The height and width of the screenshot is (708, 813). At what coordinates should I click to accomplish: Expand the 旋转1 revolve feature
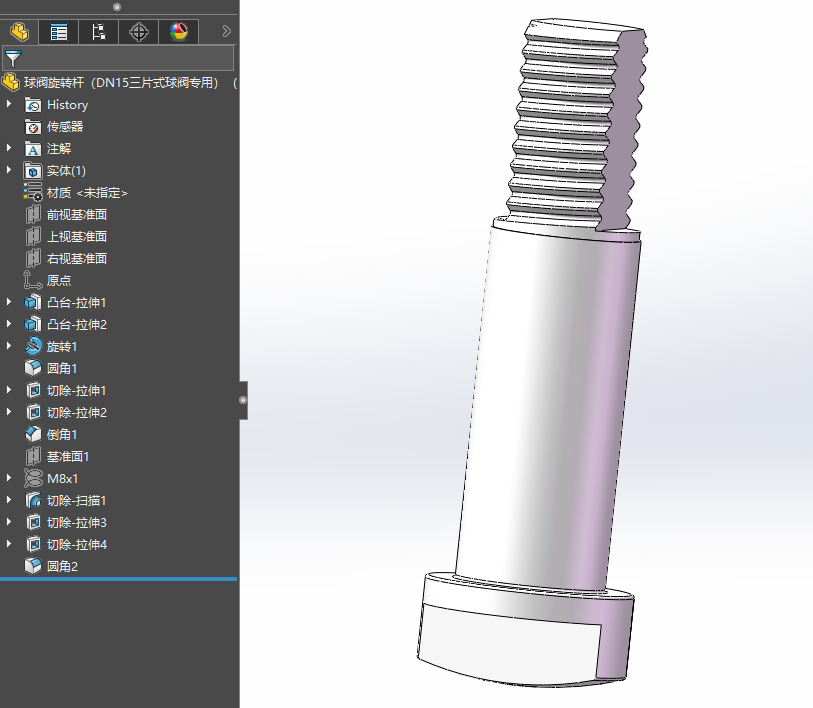(x=9, y=346)
